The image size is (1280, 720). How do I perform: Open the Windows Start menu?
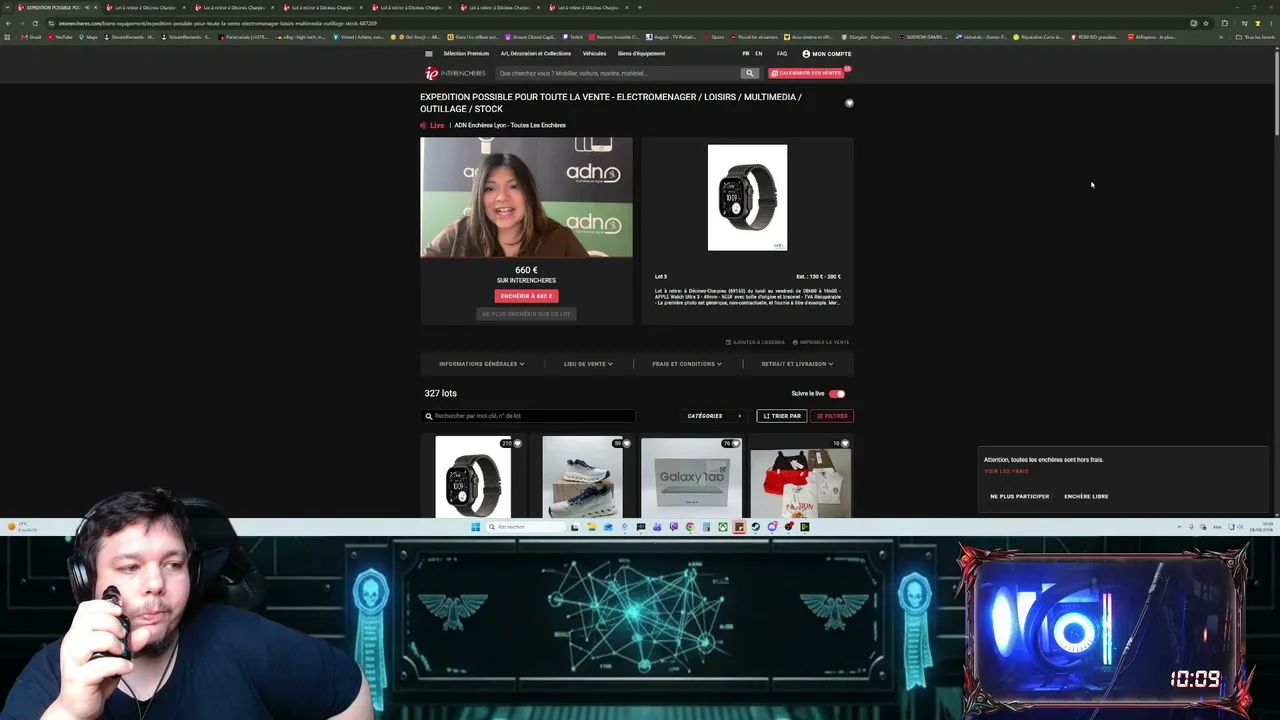475,527
